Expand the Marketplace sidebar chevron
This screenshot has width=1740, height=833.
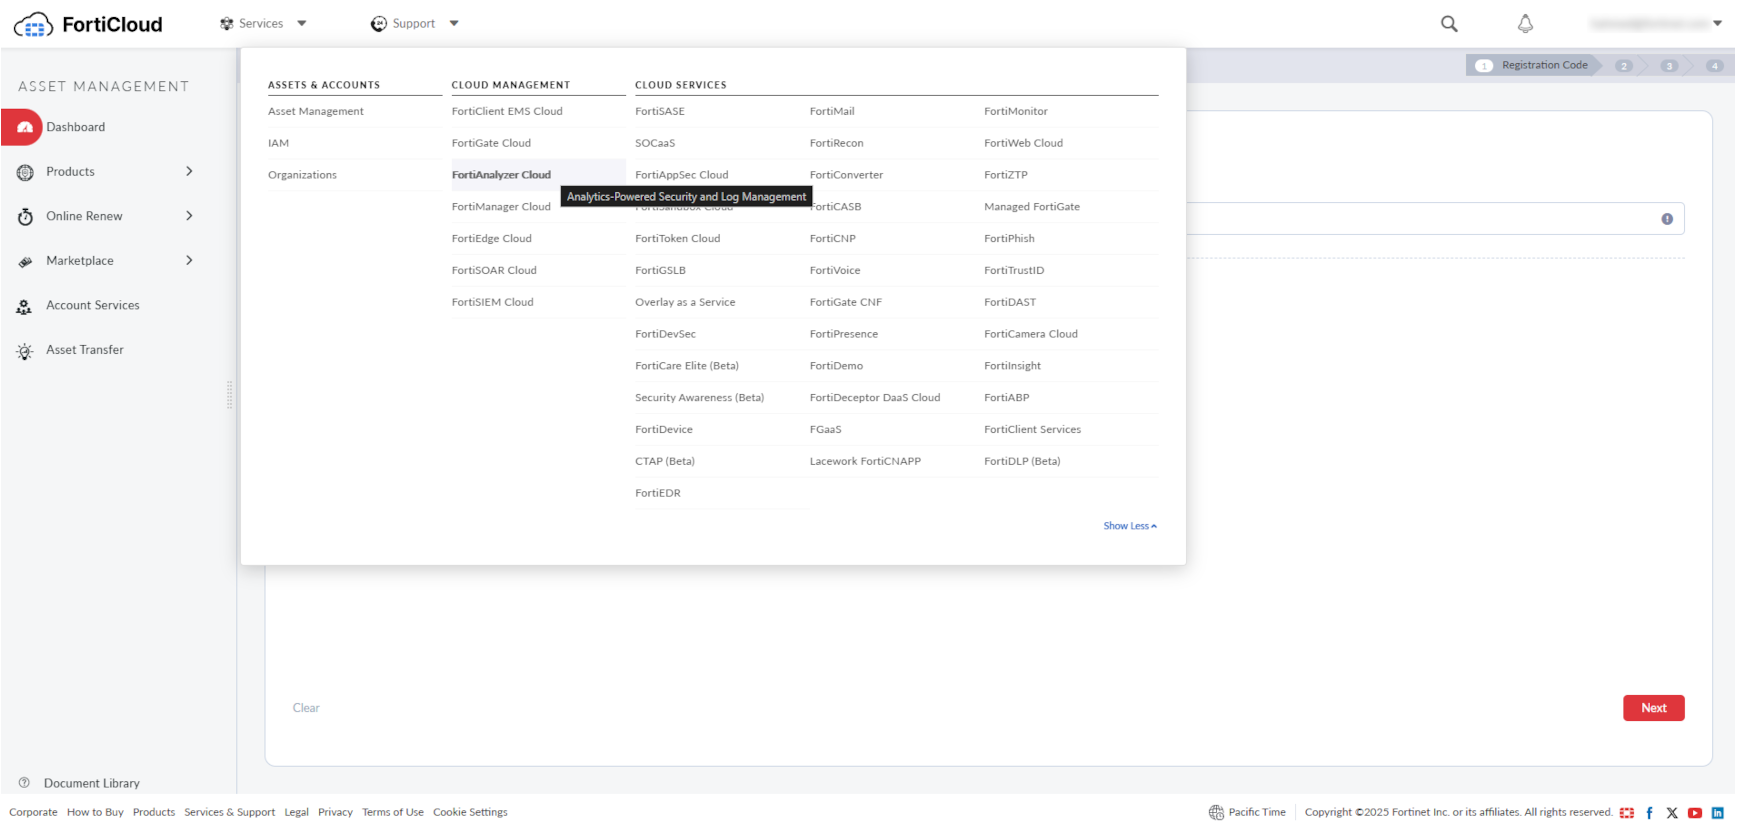point(189,261)
